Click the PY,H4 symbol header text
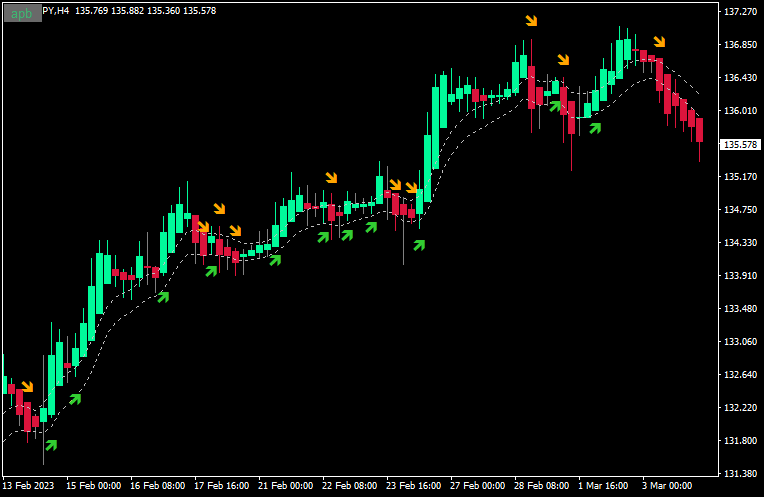This screenshot has height=497, width=764. (56, 11)
